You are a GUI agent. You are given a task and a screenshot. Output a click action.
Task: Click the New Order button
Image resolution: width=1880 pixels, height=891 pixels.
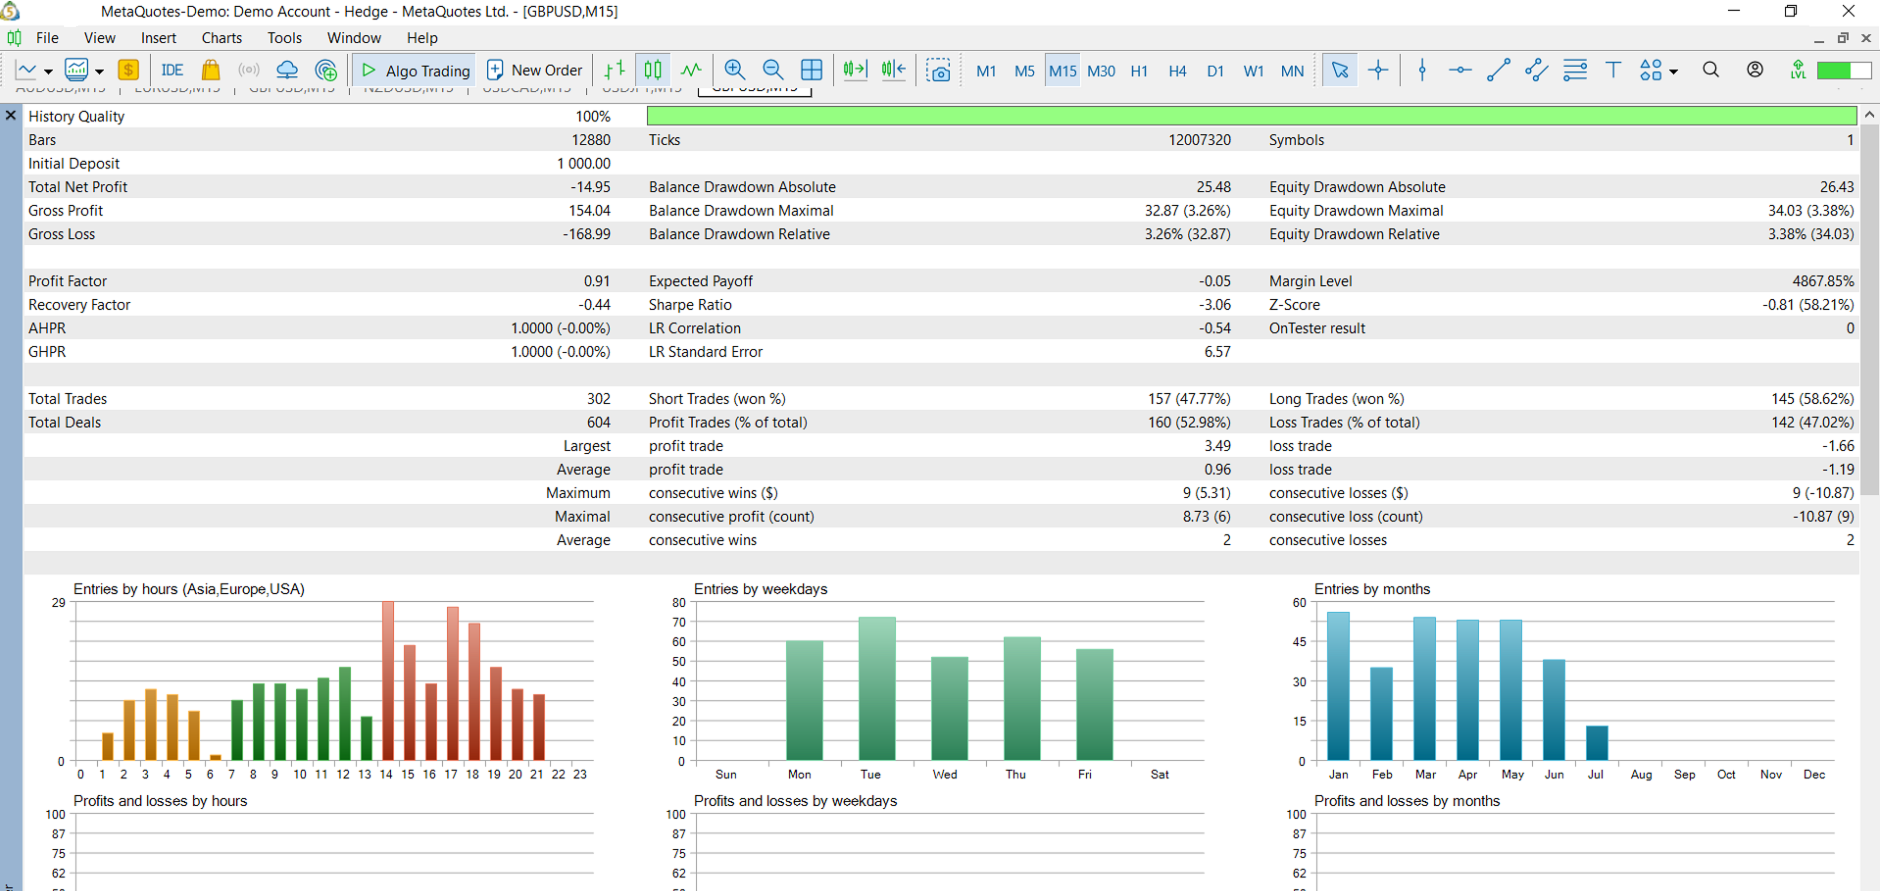[x=534, y=70]
